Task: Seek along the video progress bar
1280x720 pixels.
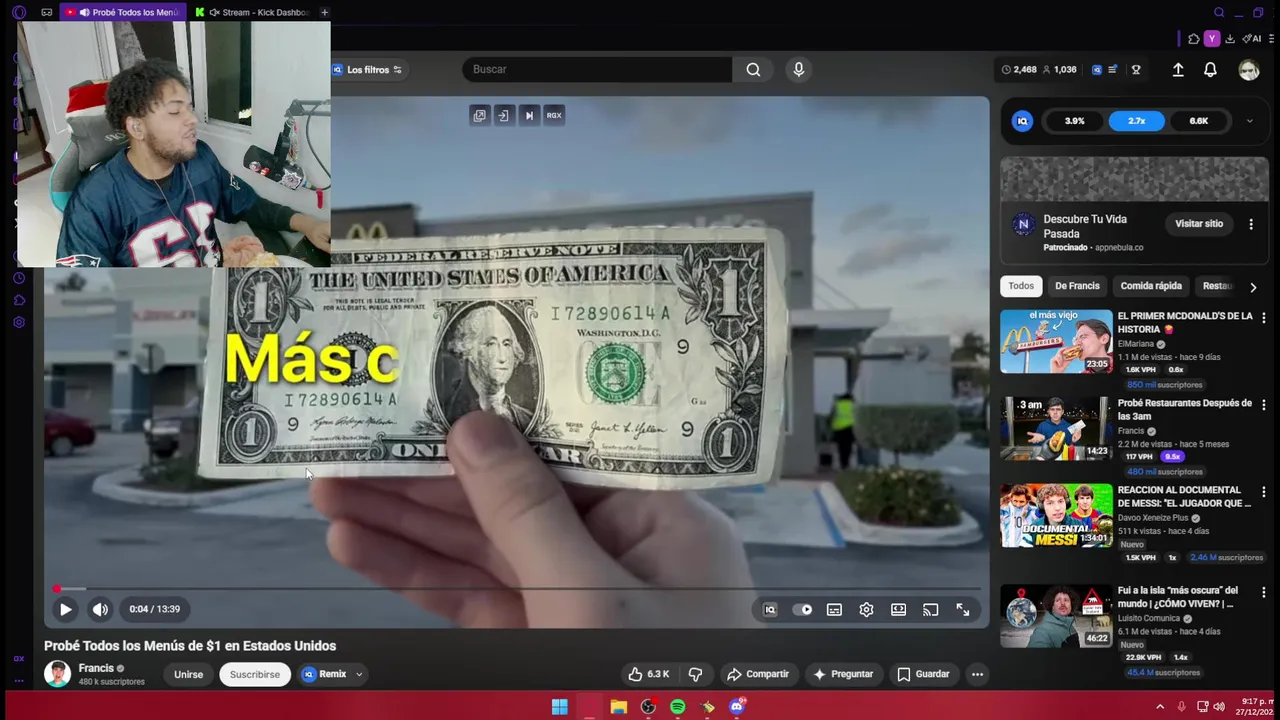Action: 517,589
